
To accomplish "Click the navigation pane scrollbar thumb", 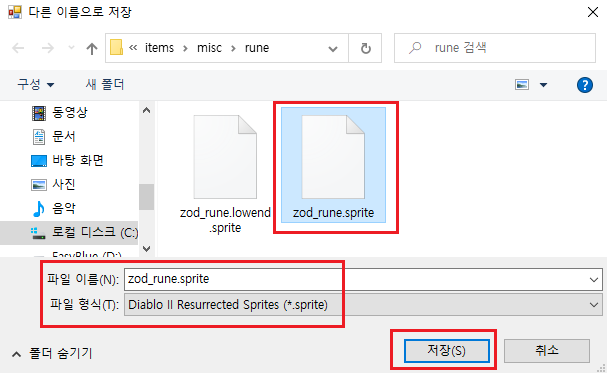I will pyautogui.click(x=146, y=197).
